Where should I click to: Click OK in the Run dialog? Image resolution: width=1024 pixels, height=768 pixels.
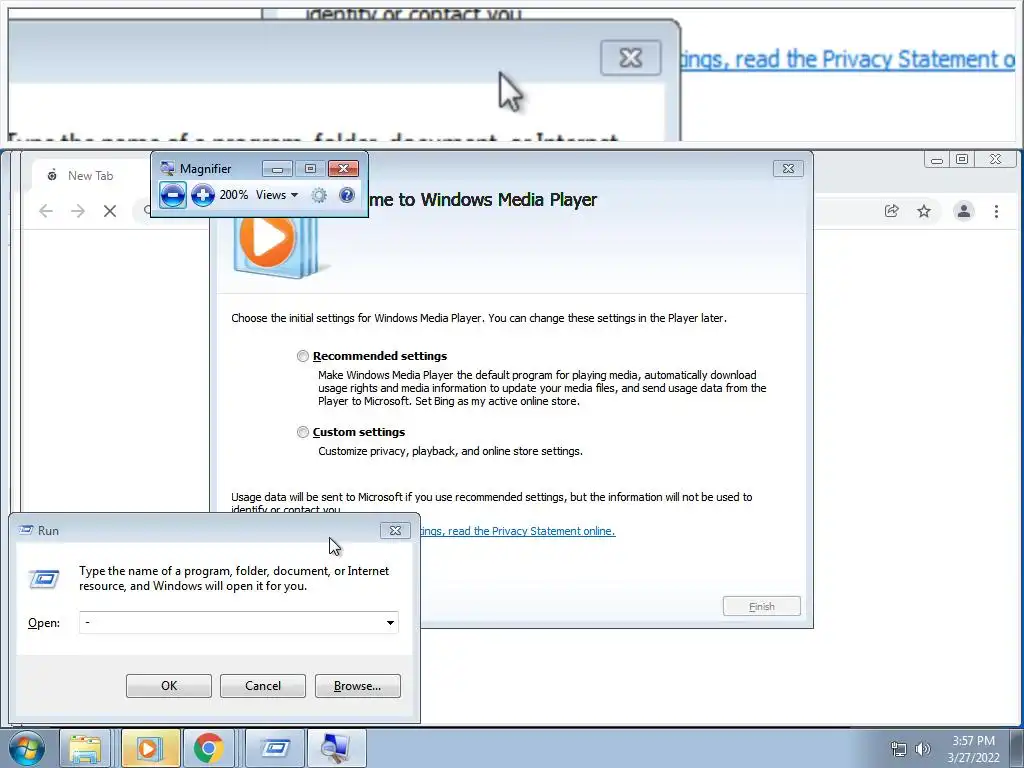click(x=168, y=686)
